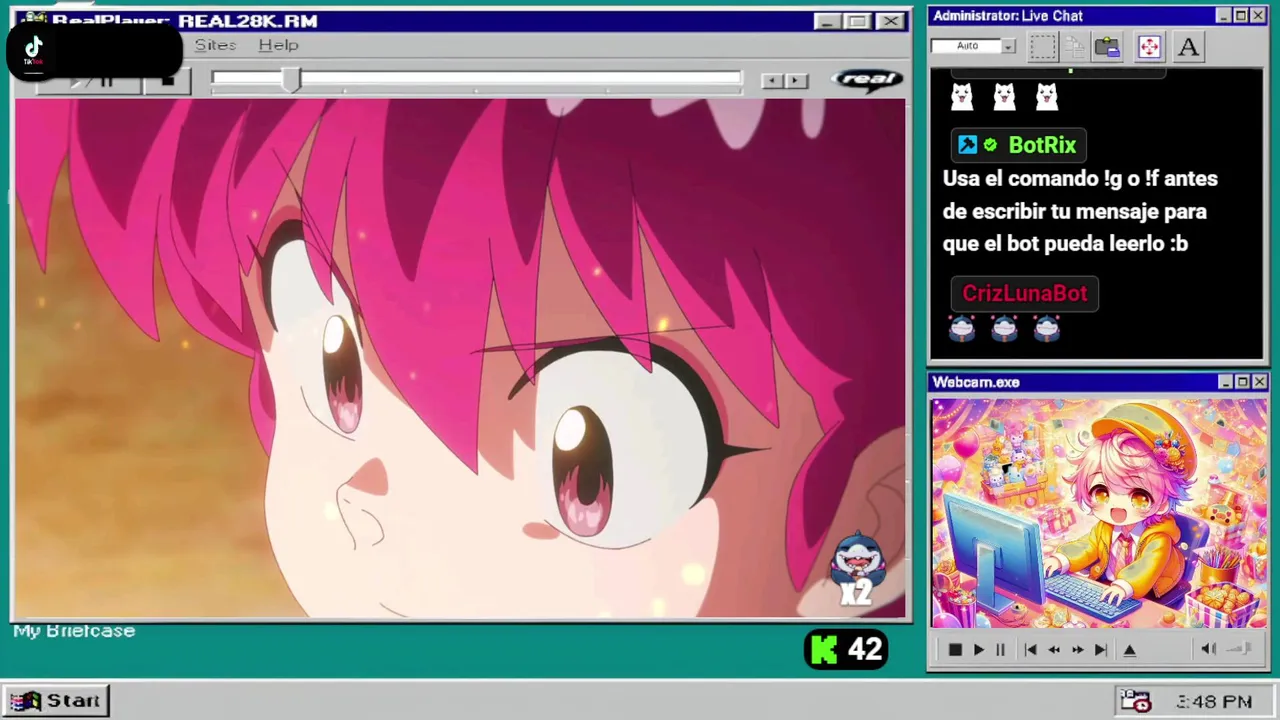Click the My Briefcase desktop label

74,631
